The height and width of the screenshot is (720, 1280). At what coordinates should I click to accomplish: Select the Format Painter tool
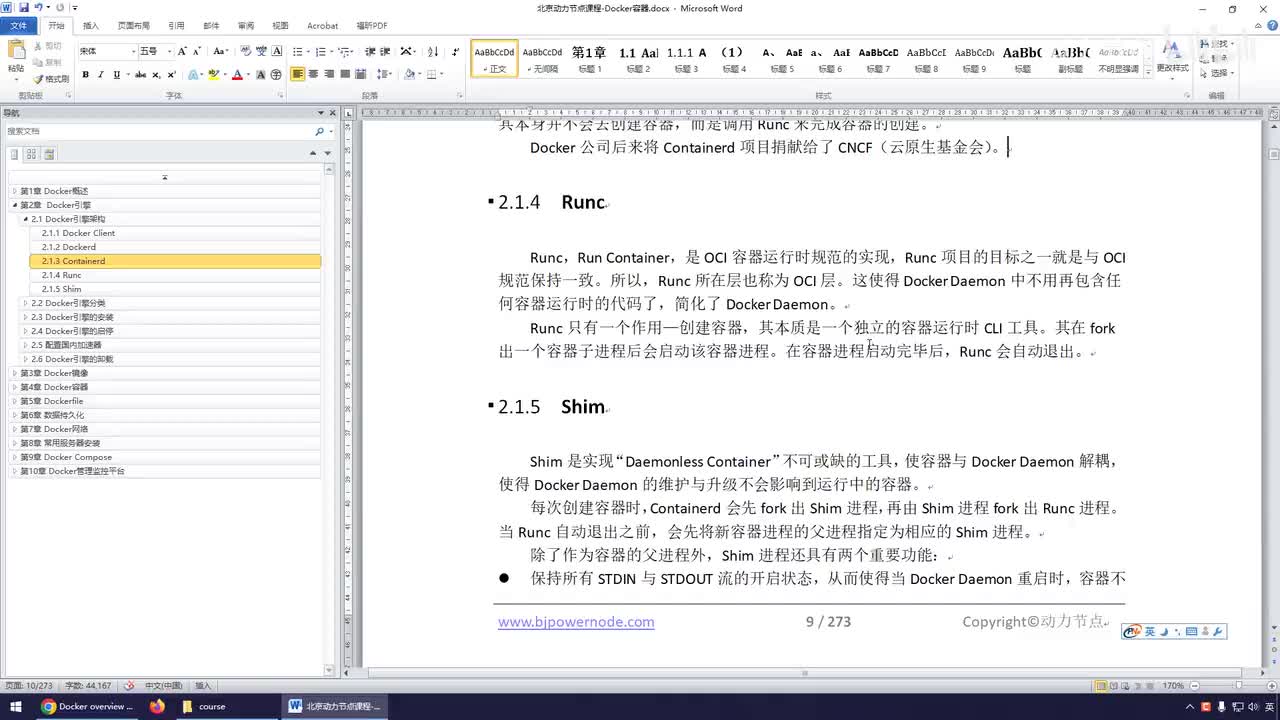(x=51, y=78)
